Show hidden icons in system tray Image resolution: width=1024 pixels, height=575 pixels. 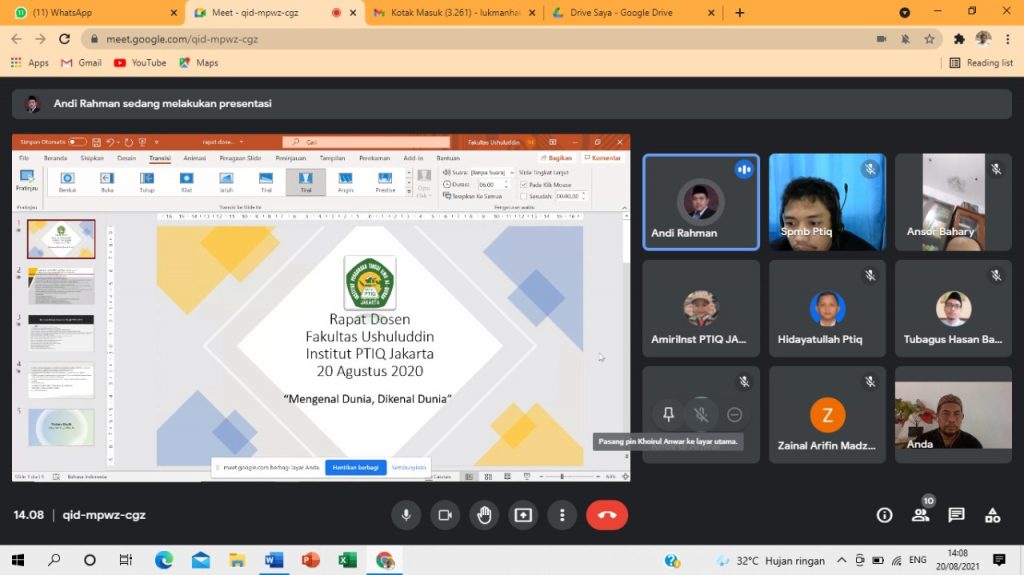pyautogui.click(x=842, y=561)
